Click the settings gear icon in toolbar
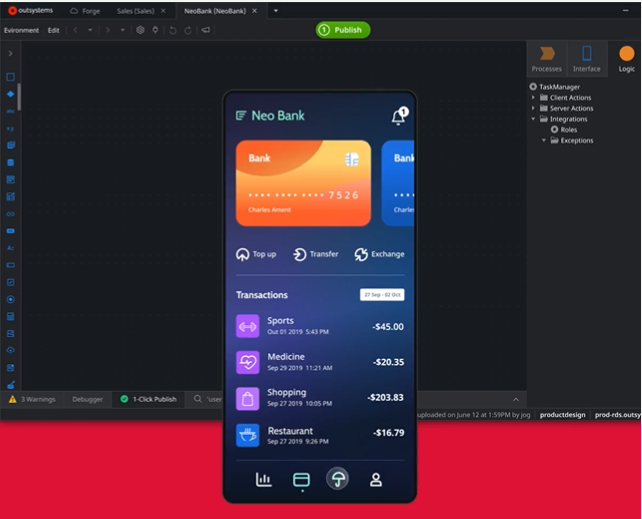 pos(140,30)
